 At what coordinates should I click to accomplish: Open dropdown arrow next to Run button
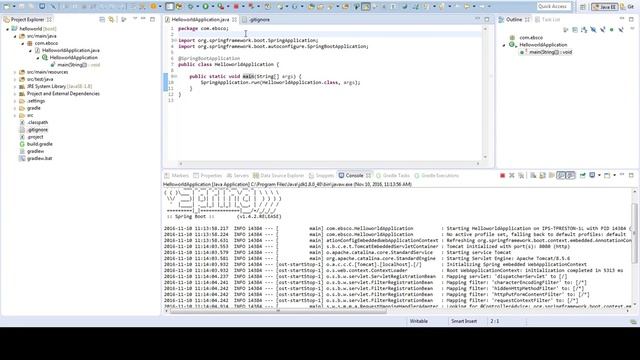point(212,7)
